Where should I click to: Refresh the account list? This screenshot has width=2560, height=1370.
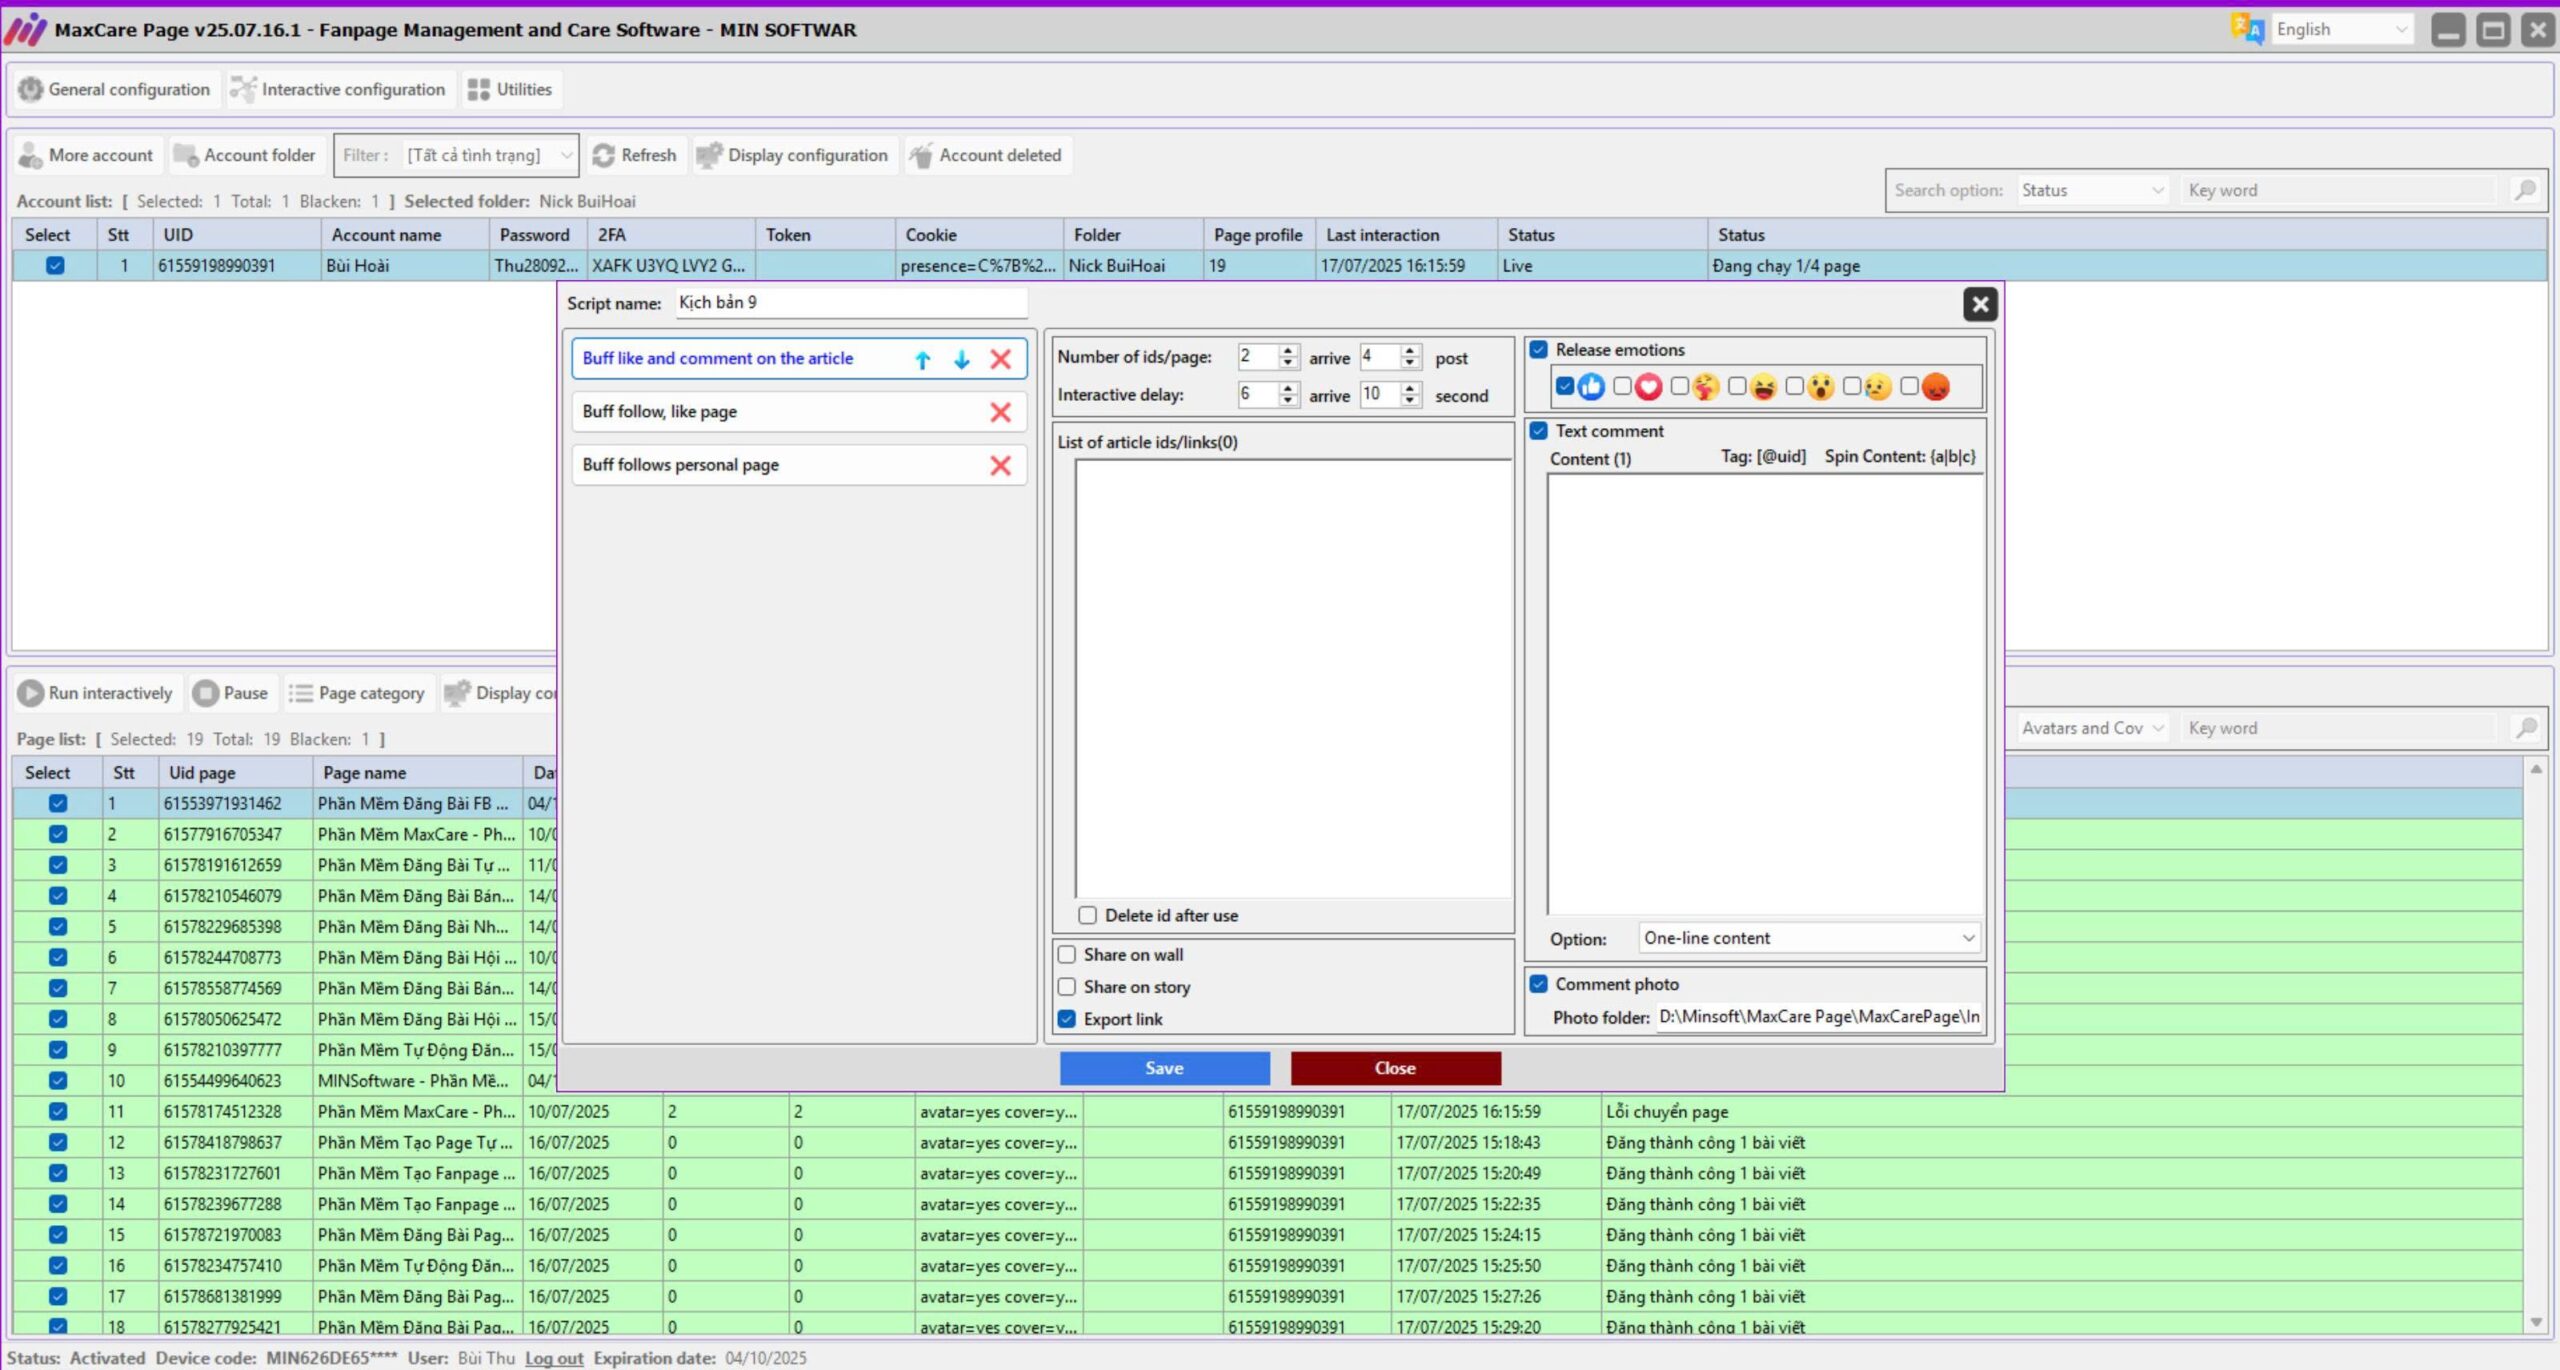pyautogui.click(x=637, y=155)
